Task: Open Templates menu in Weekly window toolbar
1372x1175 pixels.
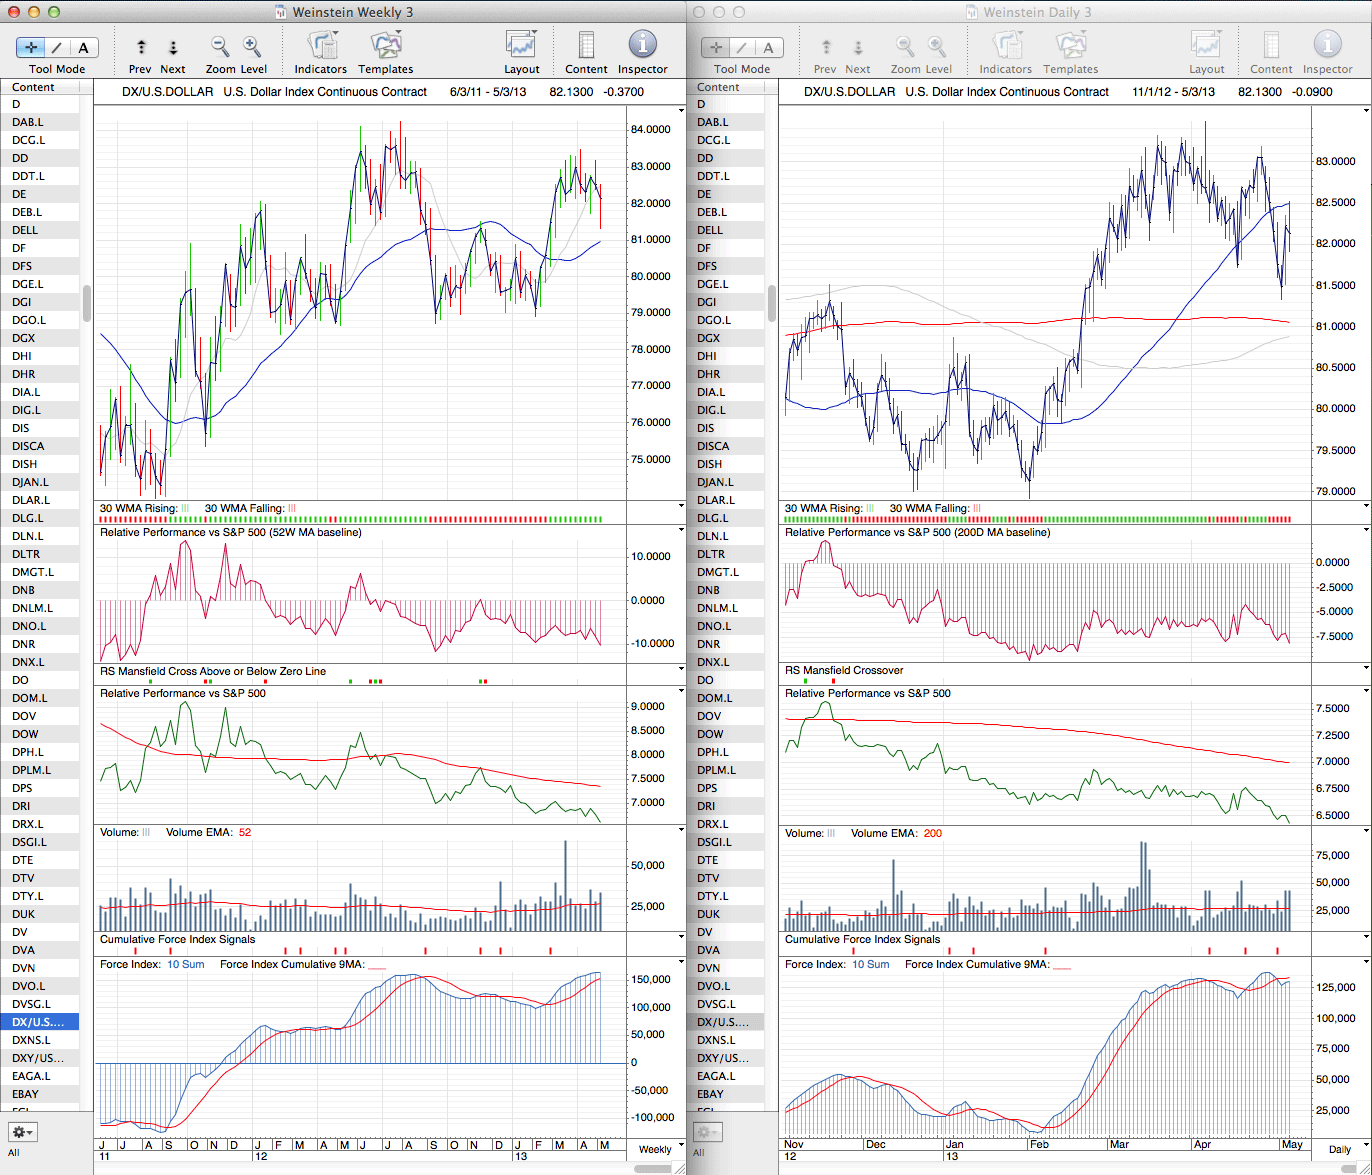Action: tap(385, 46)
